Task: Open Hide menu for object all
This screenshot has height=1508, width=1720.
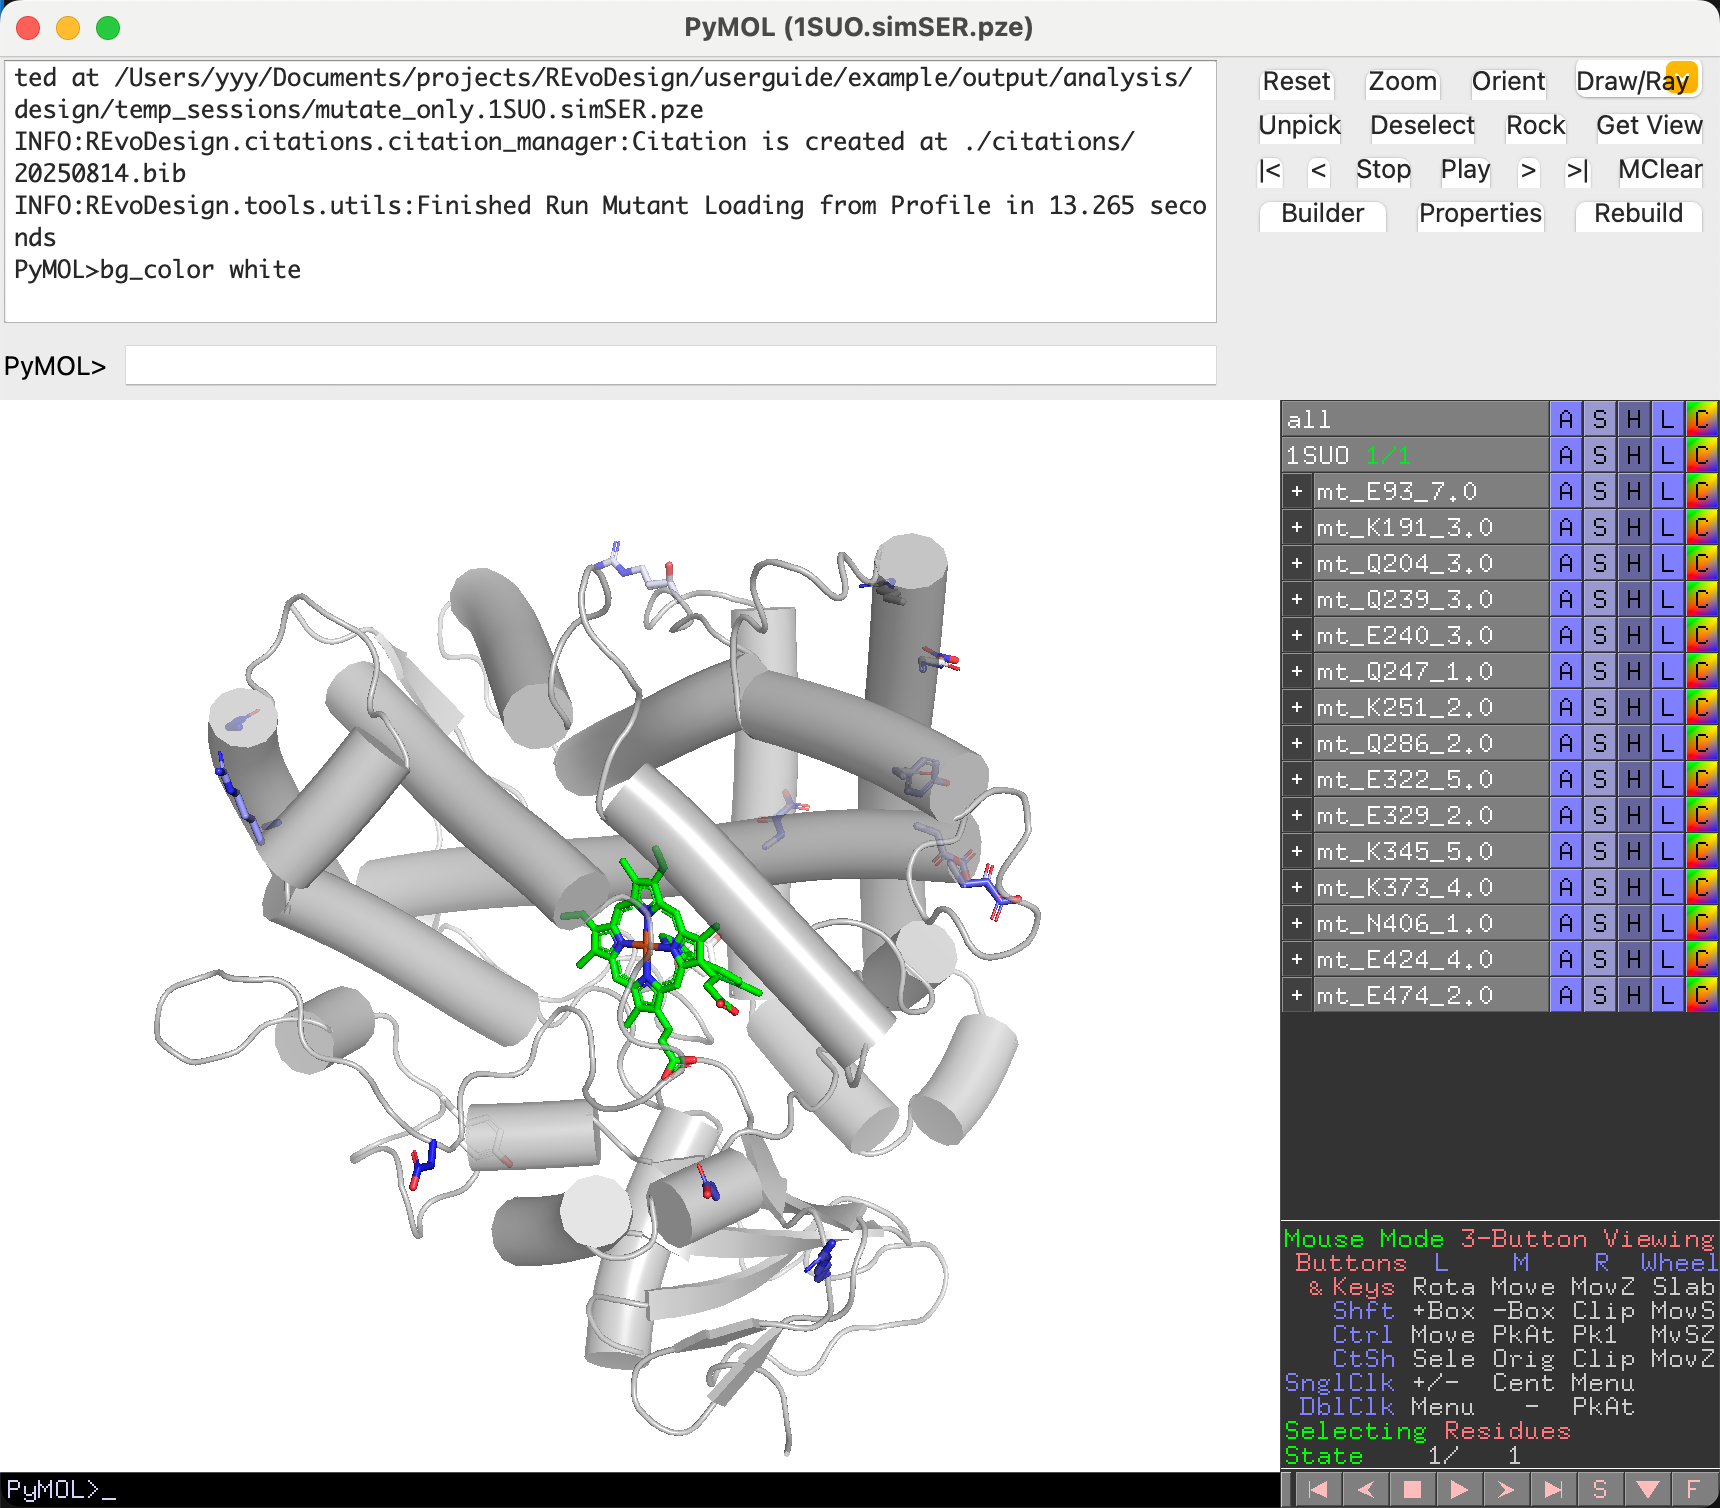Action: point(1634,419)
